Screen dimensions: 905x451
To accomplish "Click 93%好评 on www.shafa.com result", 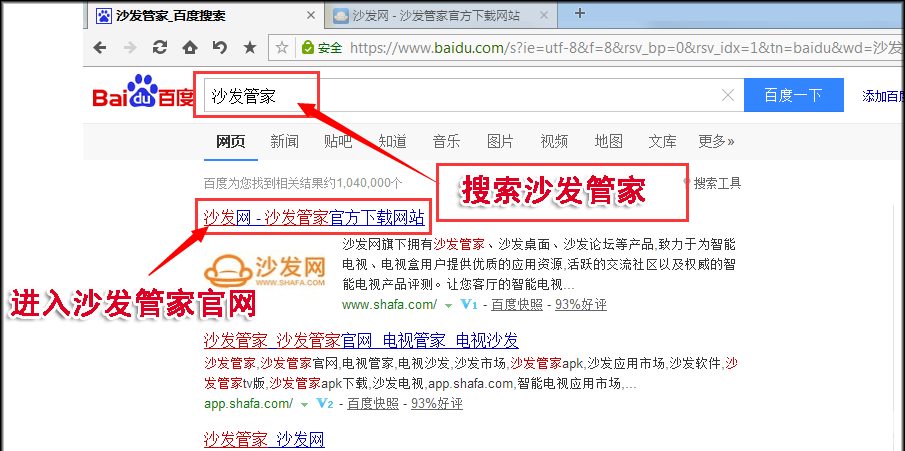I will pyautogui.click(x=581, y=304).
